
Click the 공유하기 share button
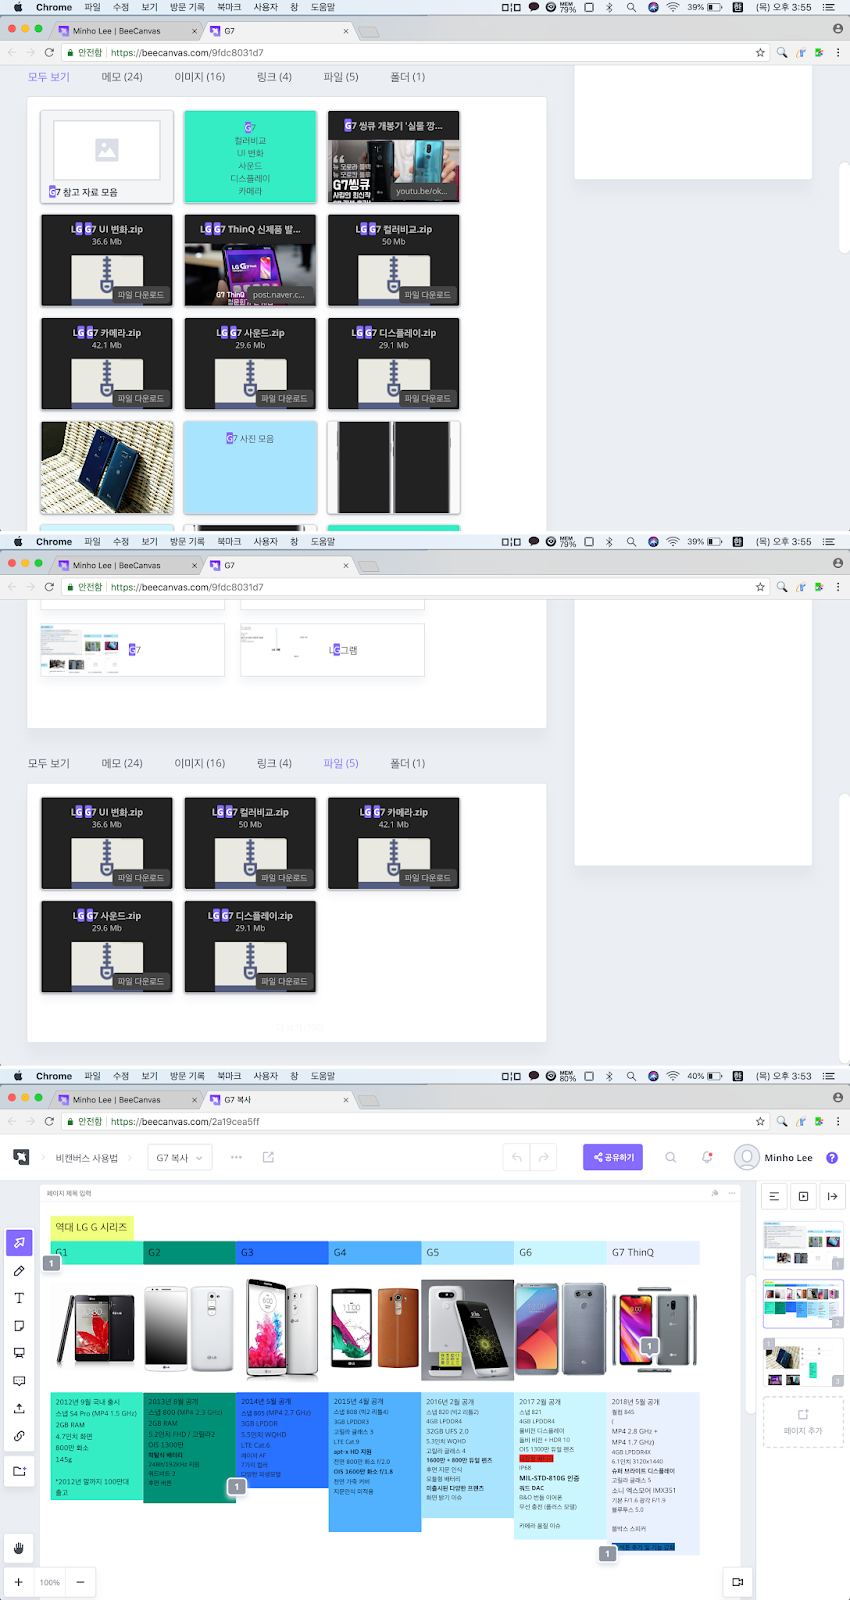click(613, 1157)
